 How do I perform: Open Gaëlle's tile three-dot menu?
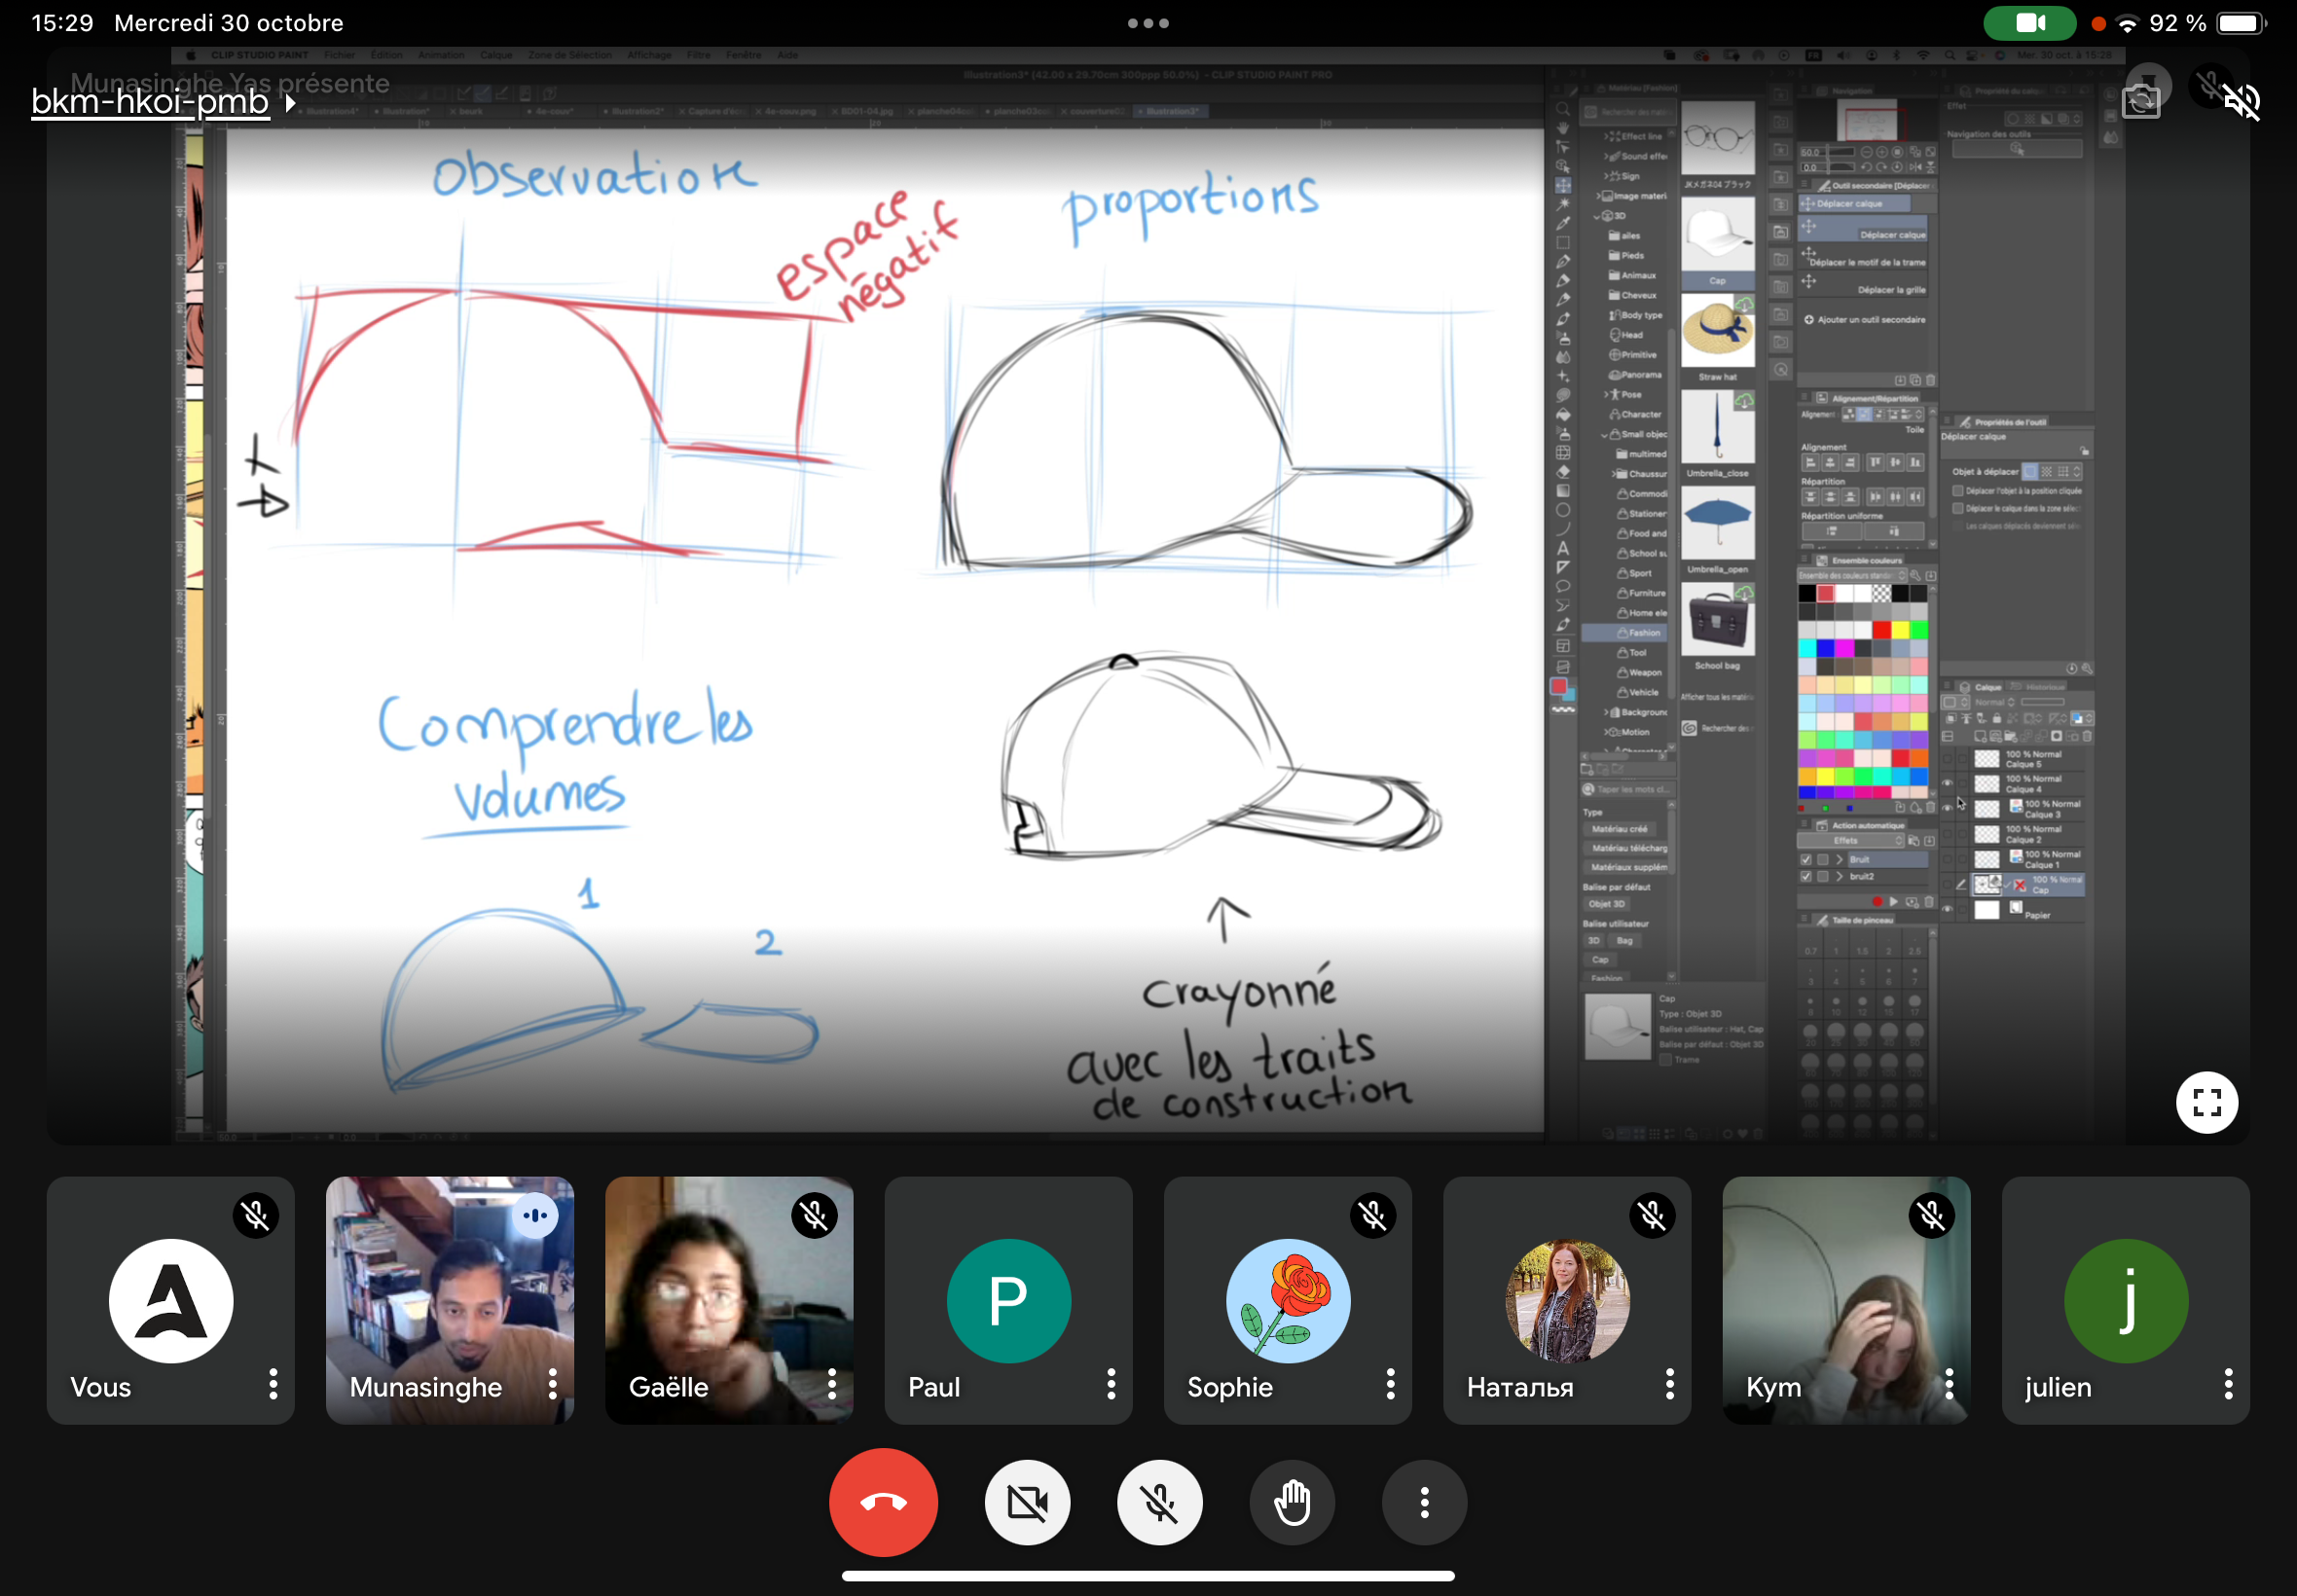(831, 1385)
